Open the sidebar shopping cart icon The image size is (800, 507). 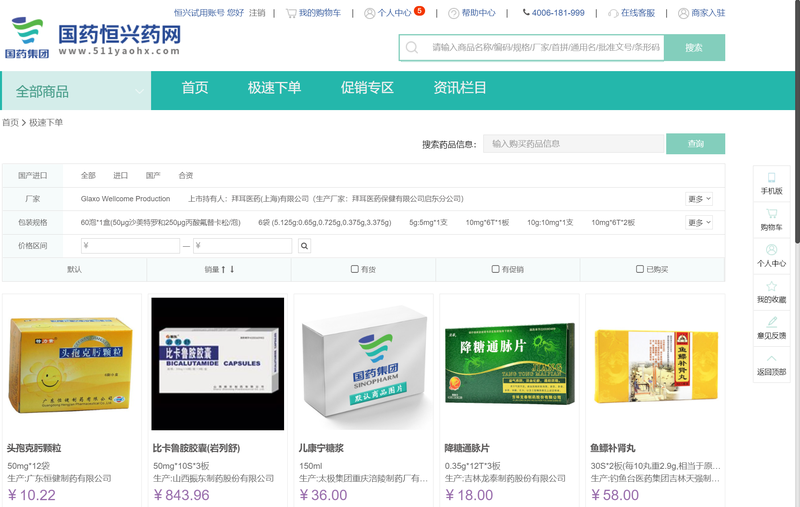coord(771,213)
